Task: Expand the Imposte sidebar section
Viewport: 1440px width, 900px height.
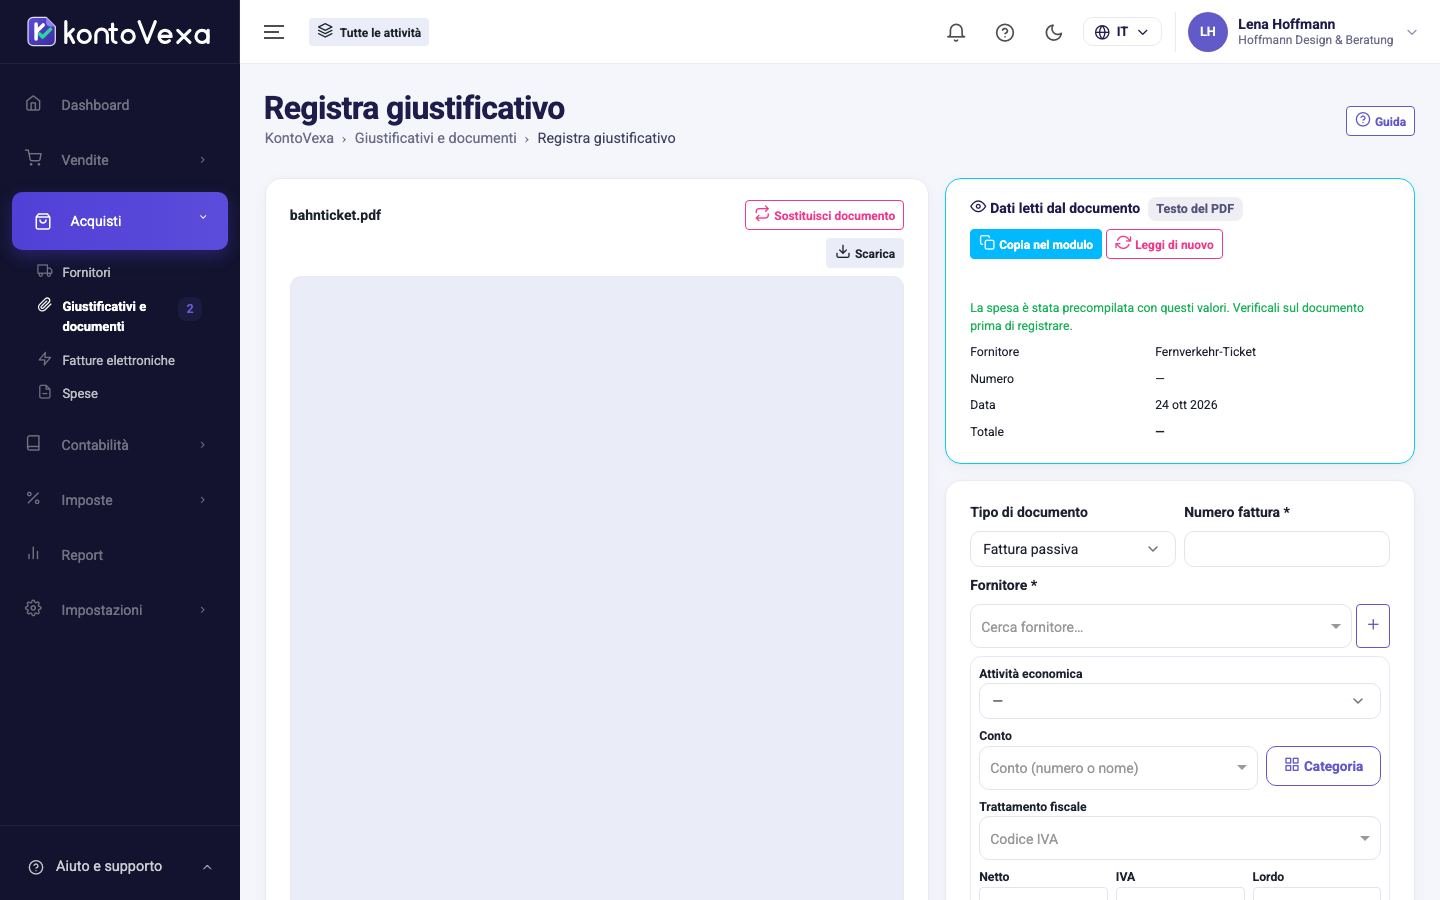Action: coord(120,500)
